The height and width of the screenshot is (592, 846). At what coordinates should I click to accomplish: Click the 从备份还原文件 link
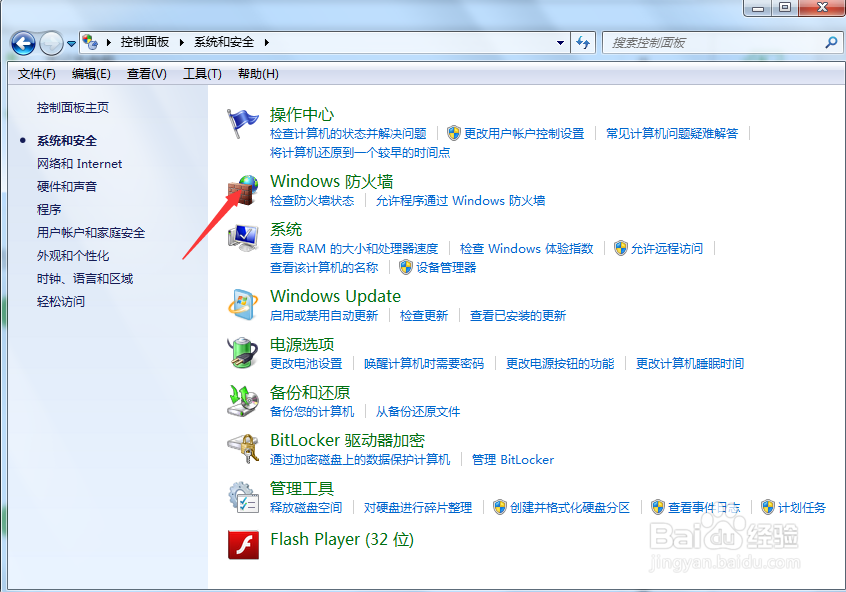tap(418, 412)
